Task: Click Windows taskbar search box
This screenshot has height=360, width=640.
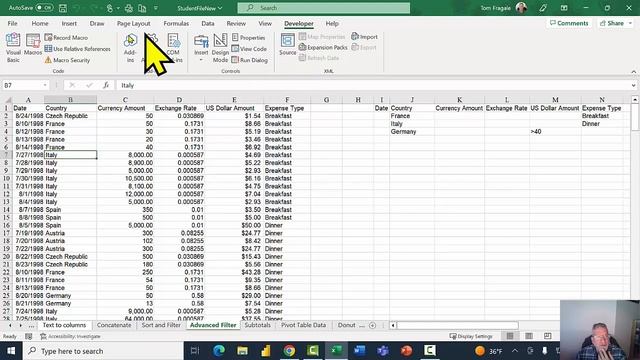Action: point(103,351)
